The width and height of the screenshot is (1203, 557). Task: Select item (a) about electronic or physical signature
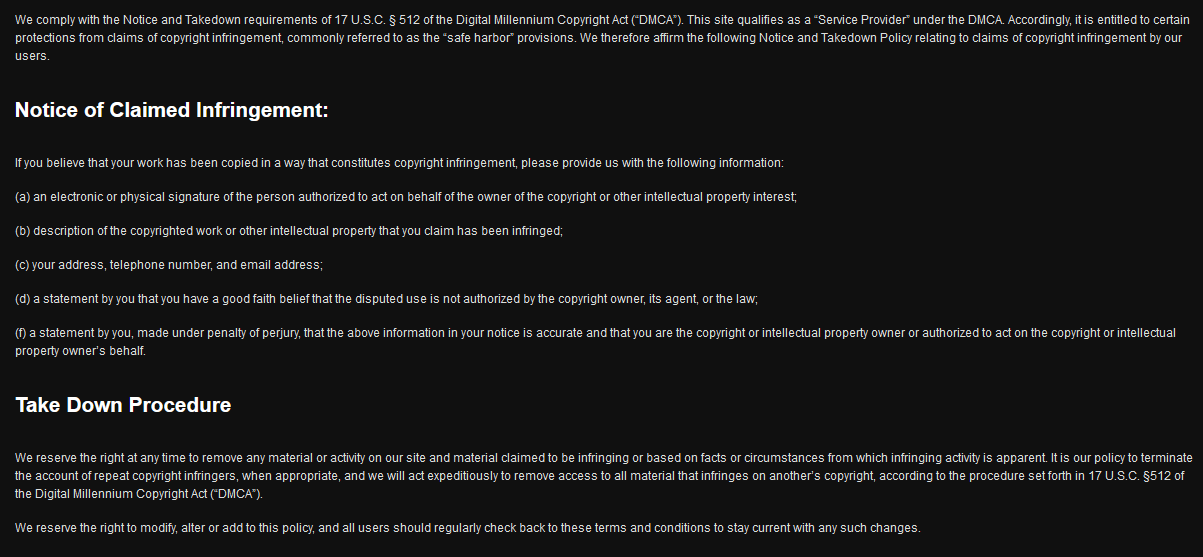[406, 197]
